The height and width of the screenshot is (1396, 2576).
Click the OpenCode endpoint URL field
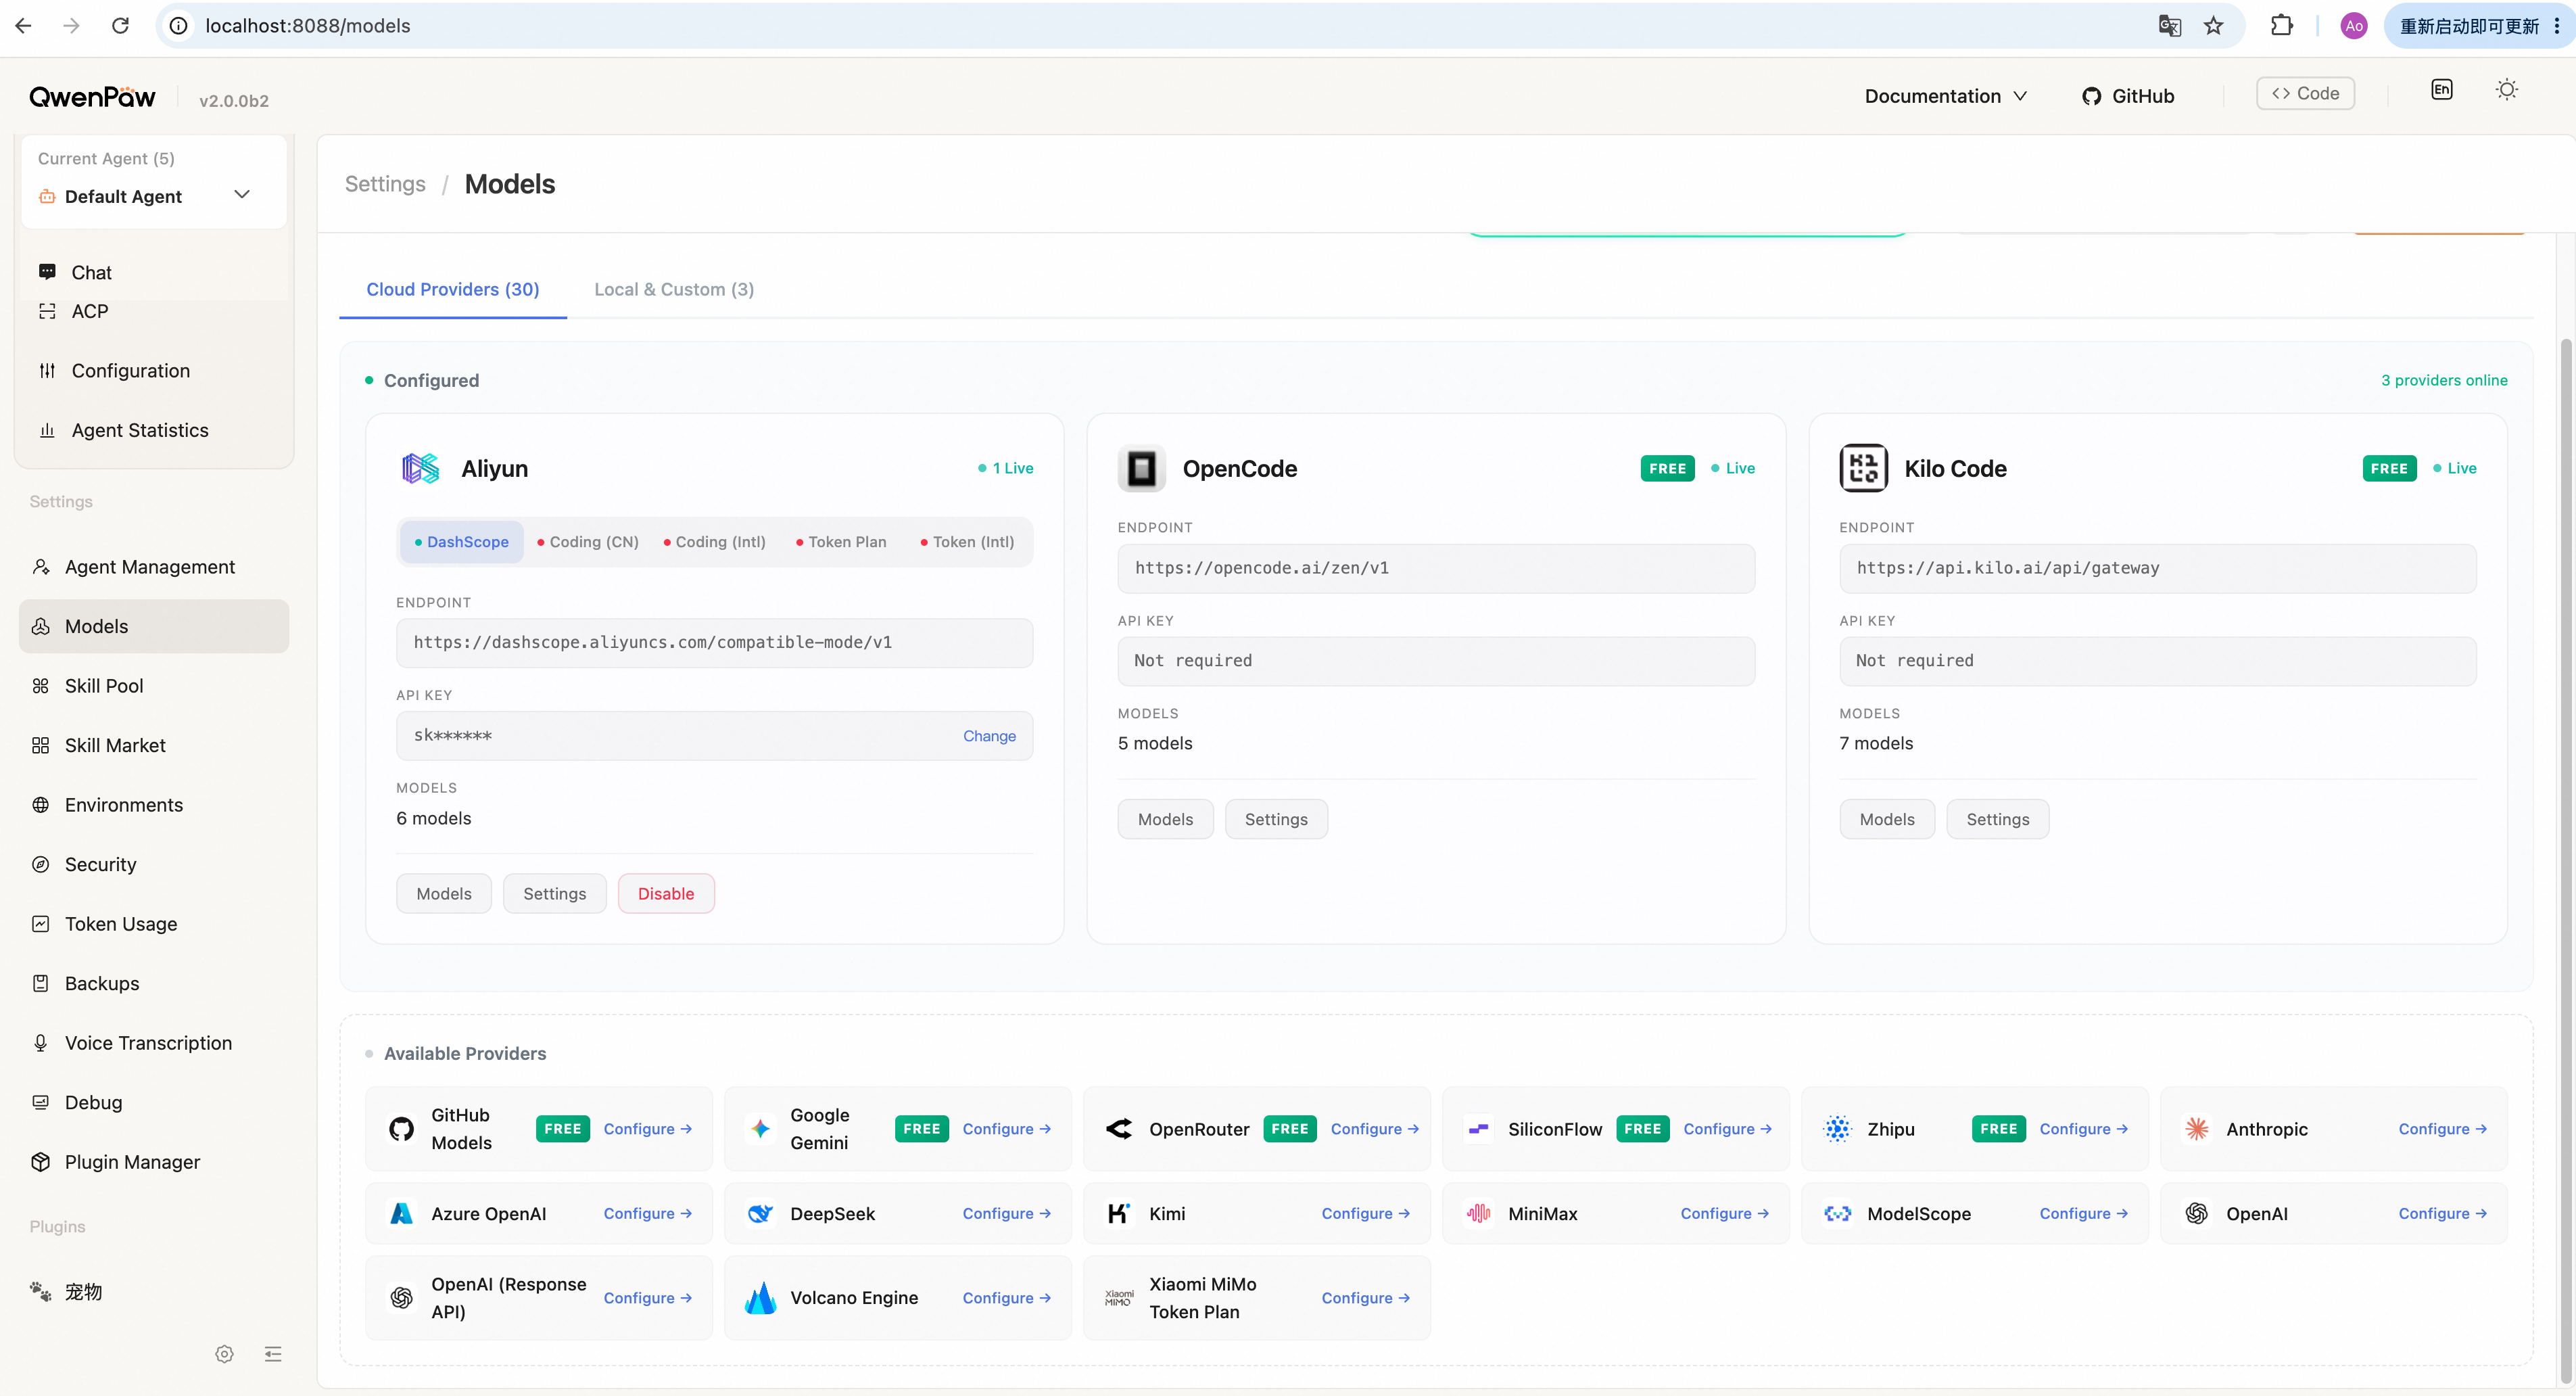[x=1436, y=568]
